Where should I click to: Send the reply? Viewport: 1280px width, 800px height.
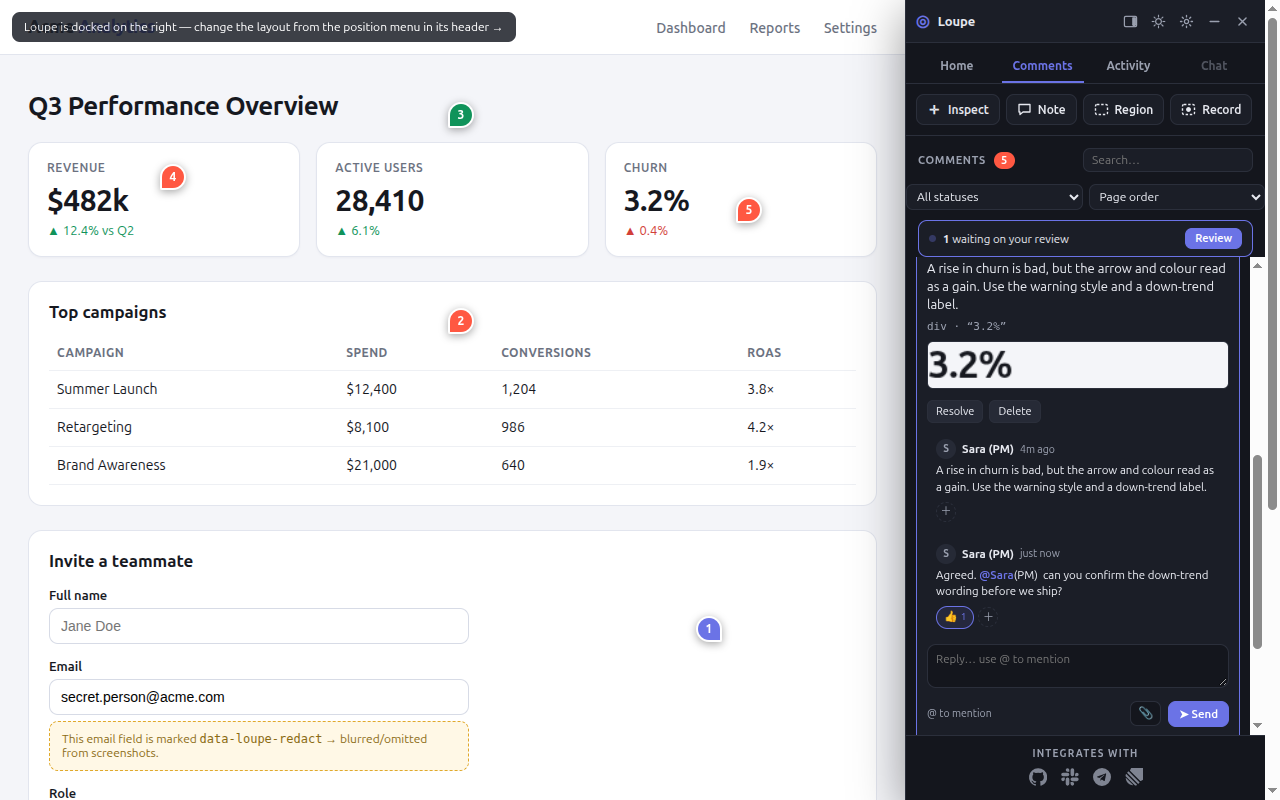(x=1198, y=714)
